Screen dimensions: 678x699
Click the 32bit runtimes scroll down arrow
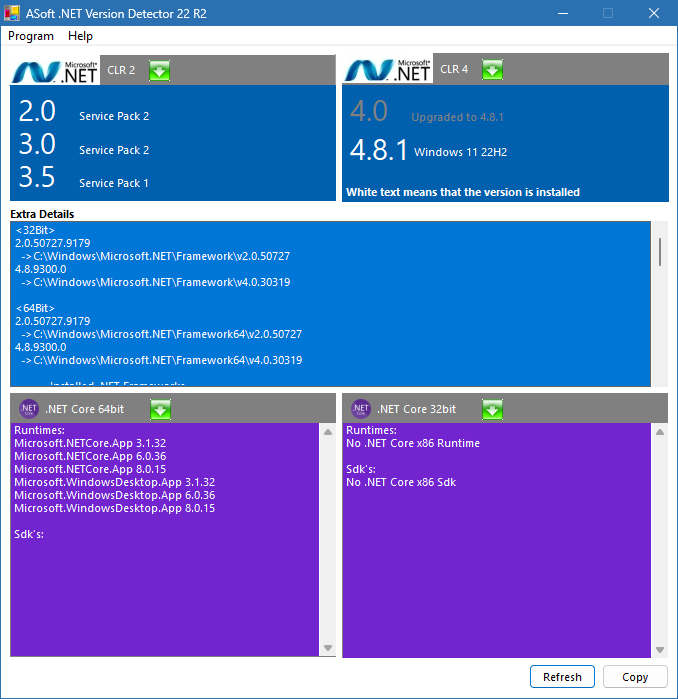[x=660, y=650]
